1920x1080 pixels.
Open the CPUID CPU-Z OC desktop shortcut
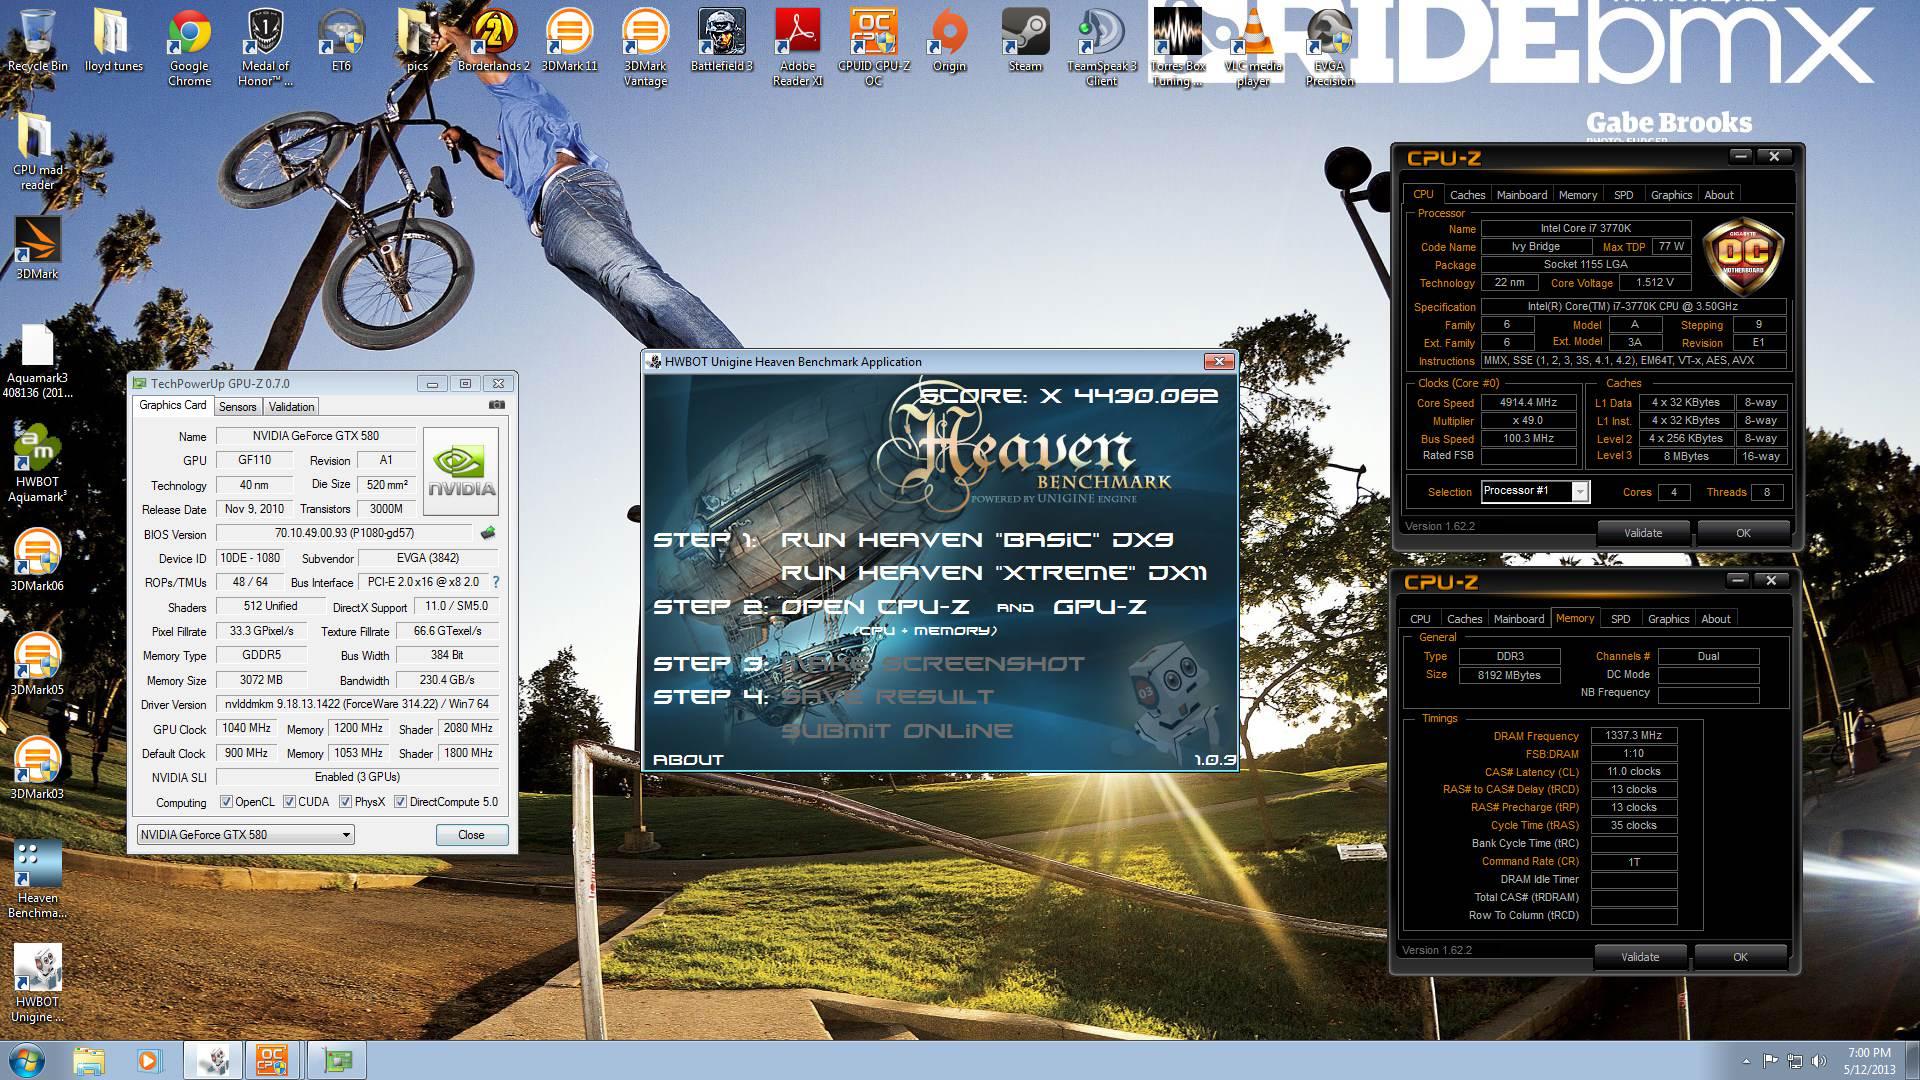coord(873,47)
